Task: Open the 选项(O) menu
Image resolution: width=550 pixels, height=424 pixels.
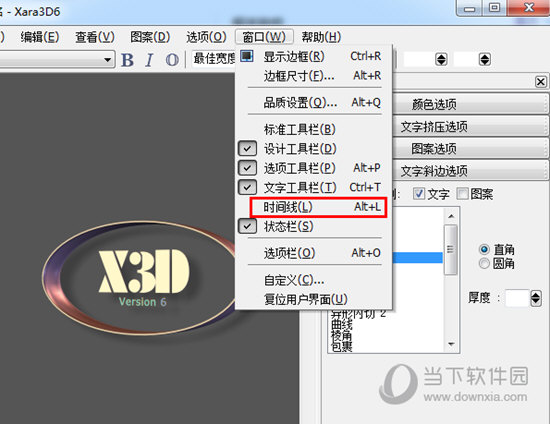Action: pos(206,37)
